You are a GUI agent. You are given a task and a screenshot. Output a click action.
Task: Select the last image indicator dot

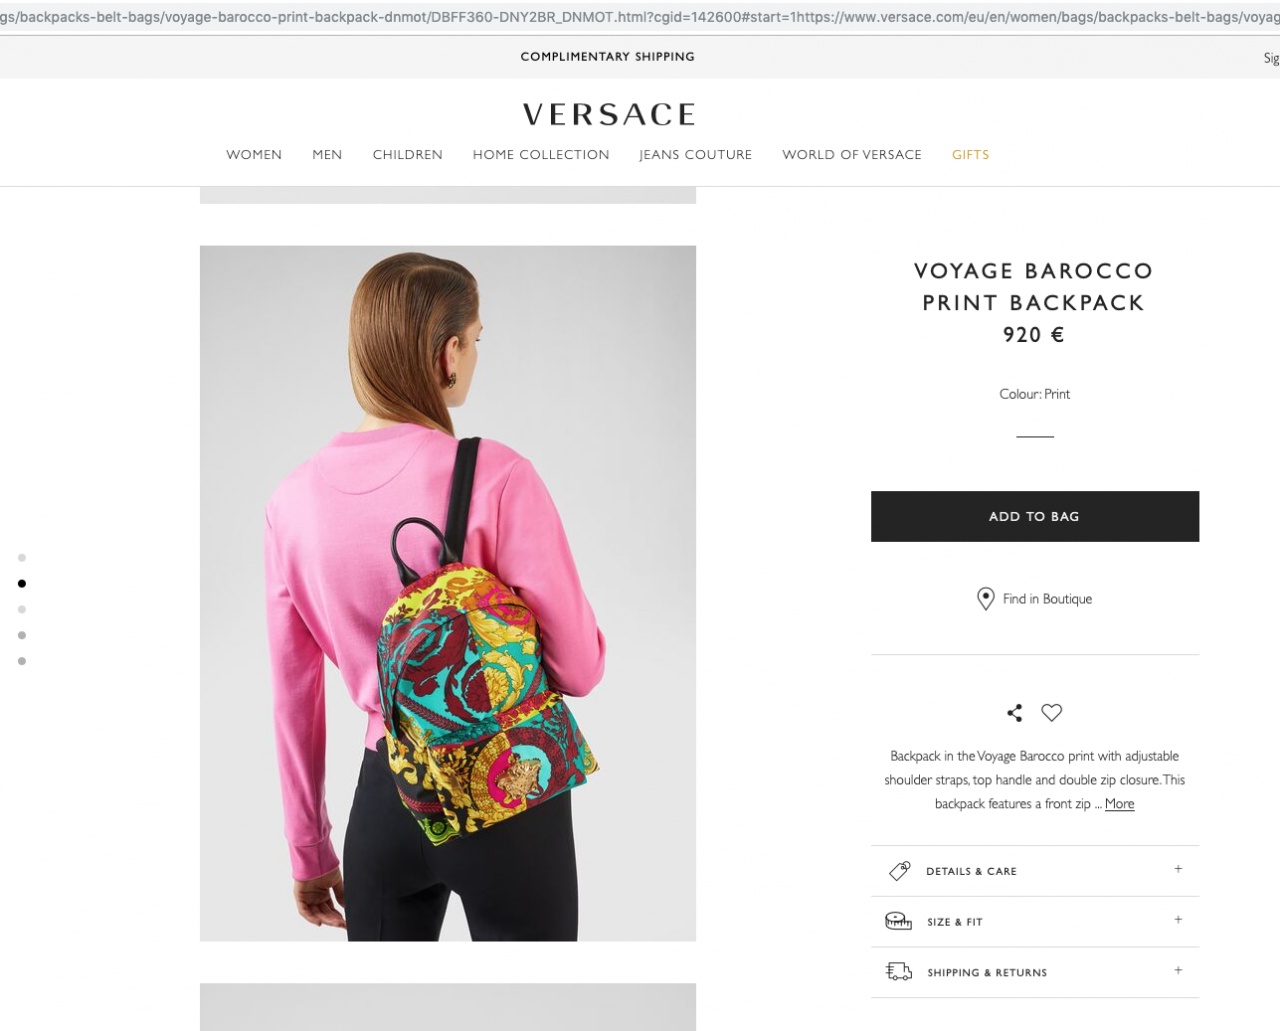click(x=22, y=661)
